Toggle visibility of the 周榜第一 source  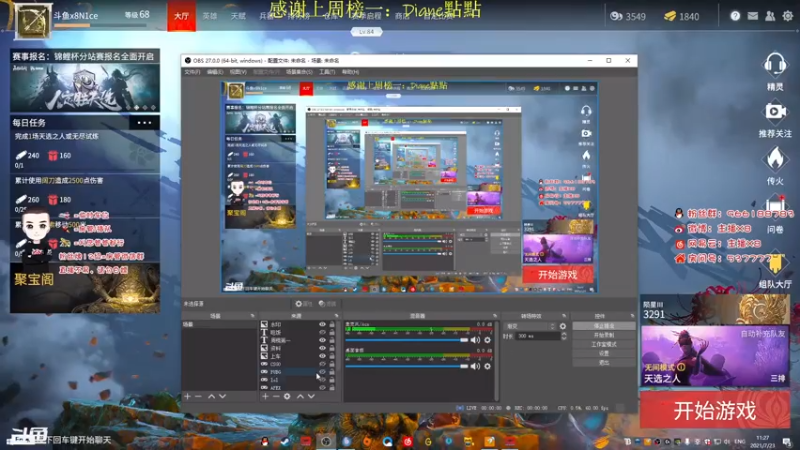point(322,340)
